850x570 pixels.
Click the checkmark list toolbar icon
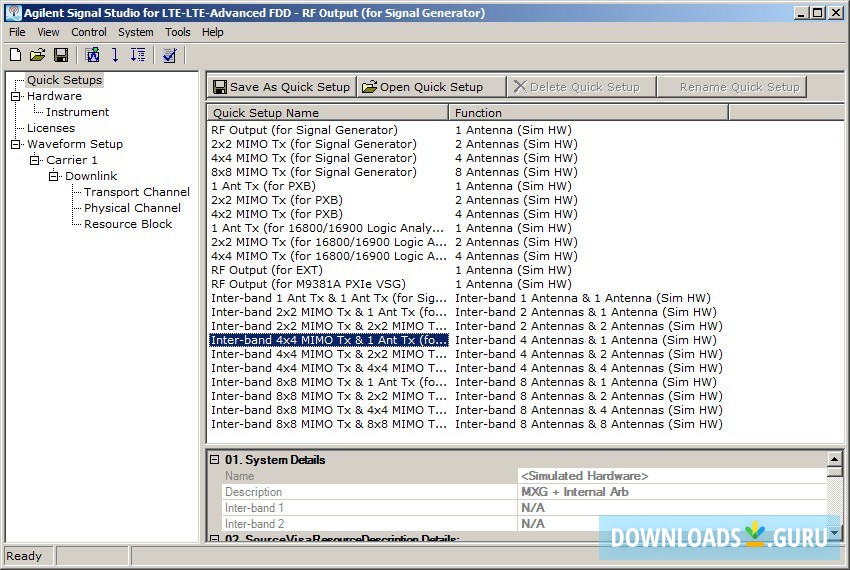click(170, 55)
